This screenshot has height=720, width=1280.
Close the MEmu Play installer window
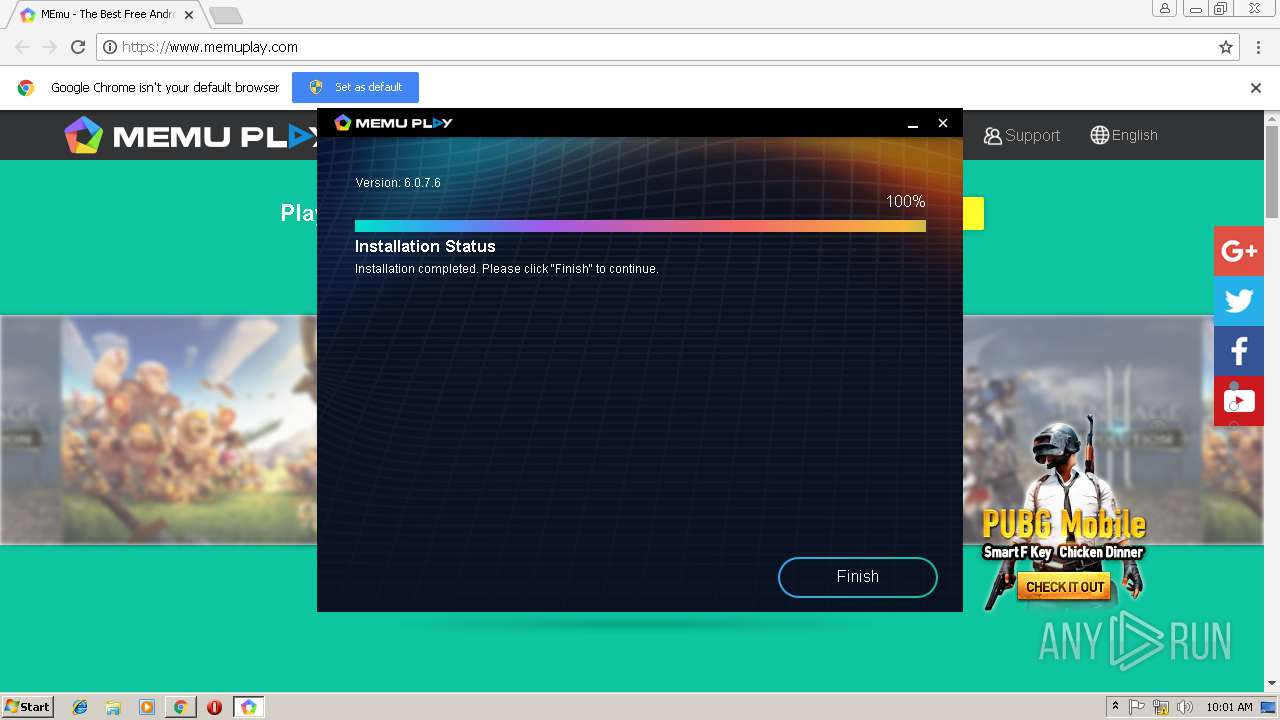click(942, 123)
